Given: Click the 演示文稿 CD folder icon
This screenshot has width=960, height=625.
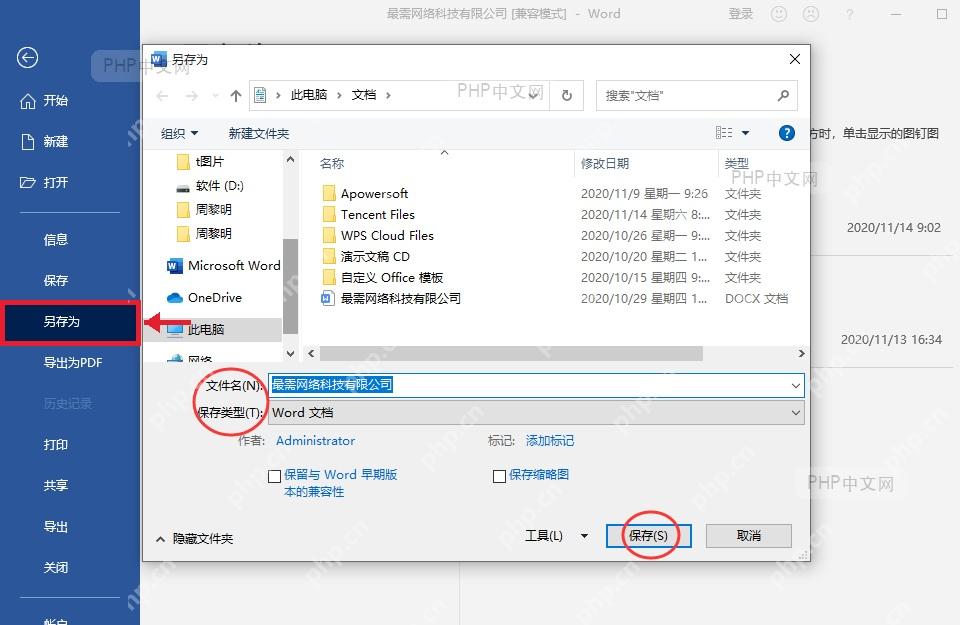Looking at the screenshot, I should 329,256.
